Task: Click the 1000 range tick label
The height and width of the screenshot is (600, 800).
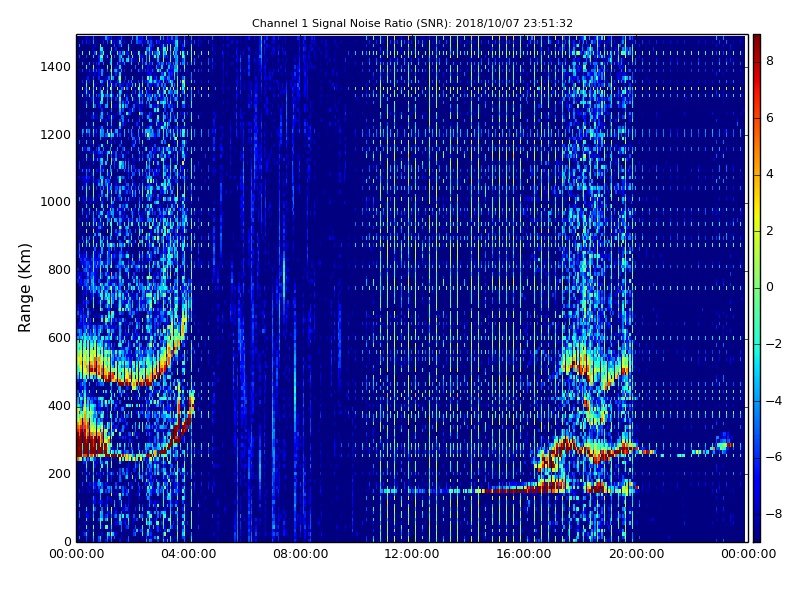Action: tap(55, 202)
